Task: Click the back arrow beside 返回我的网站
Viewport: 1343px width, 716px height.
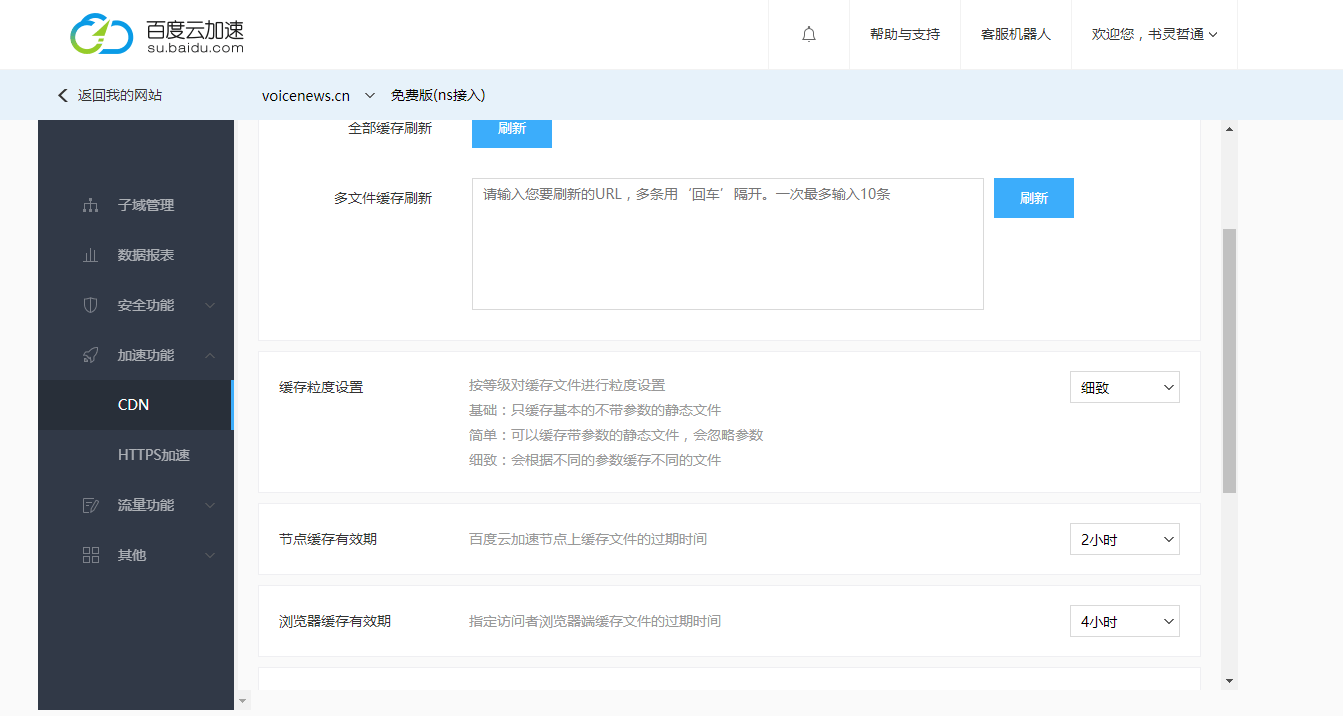Action: [63, 95]
